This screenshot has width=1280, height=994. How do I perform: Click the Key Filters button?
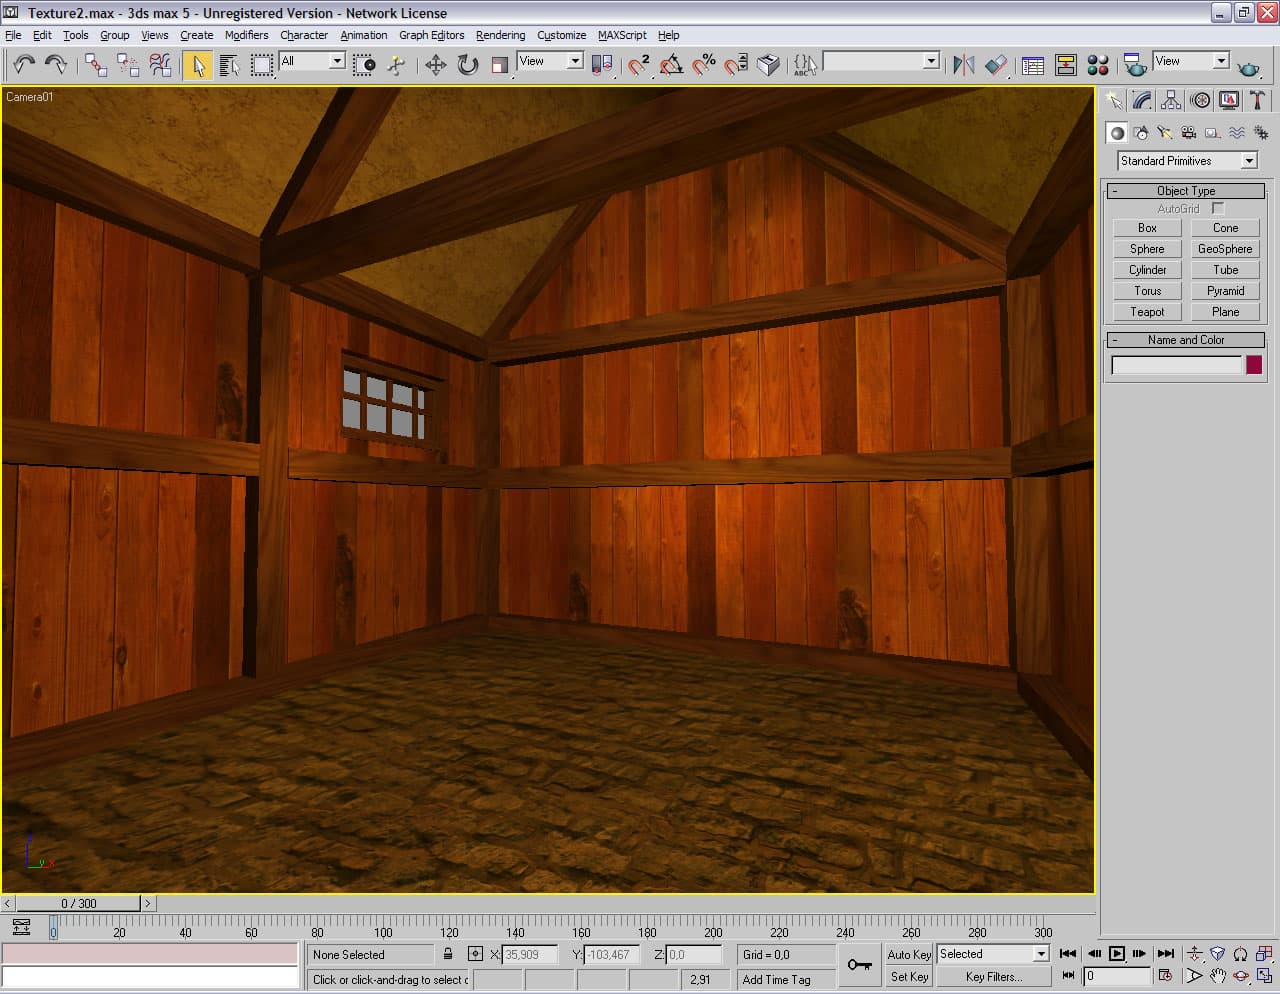click(x=993, y=977)
